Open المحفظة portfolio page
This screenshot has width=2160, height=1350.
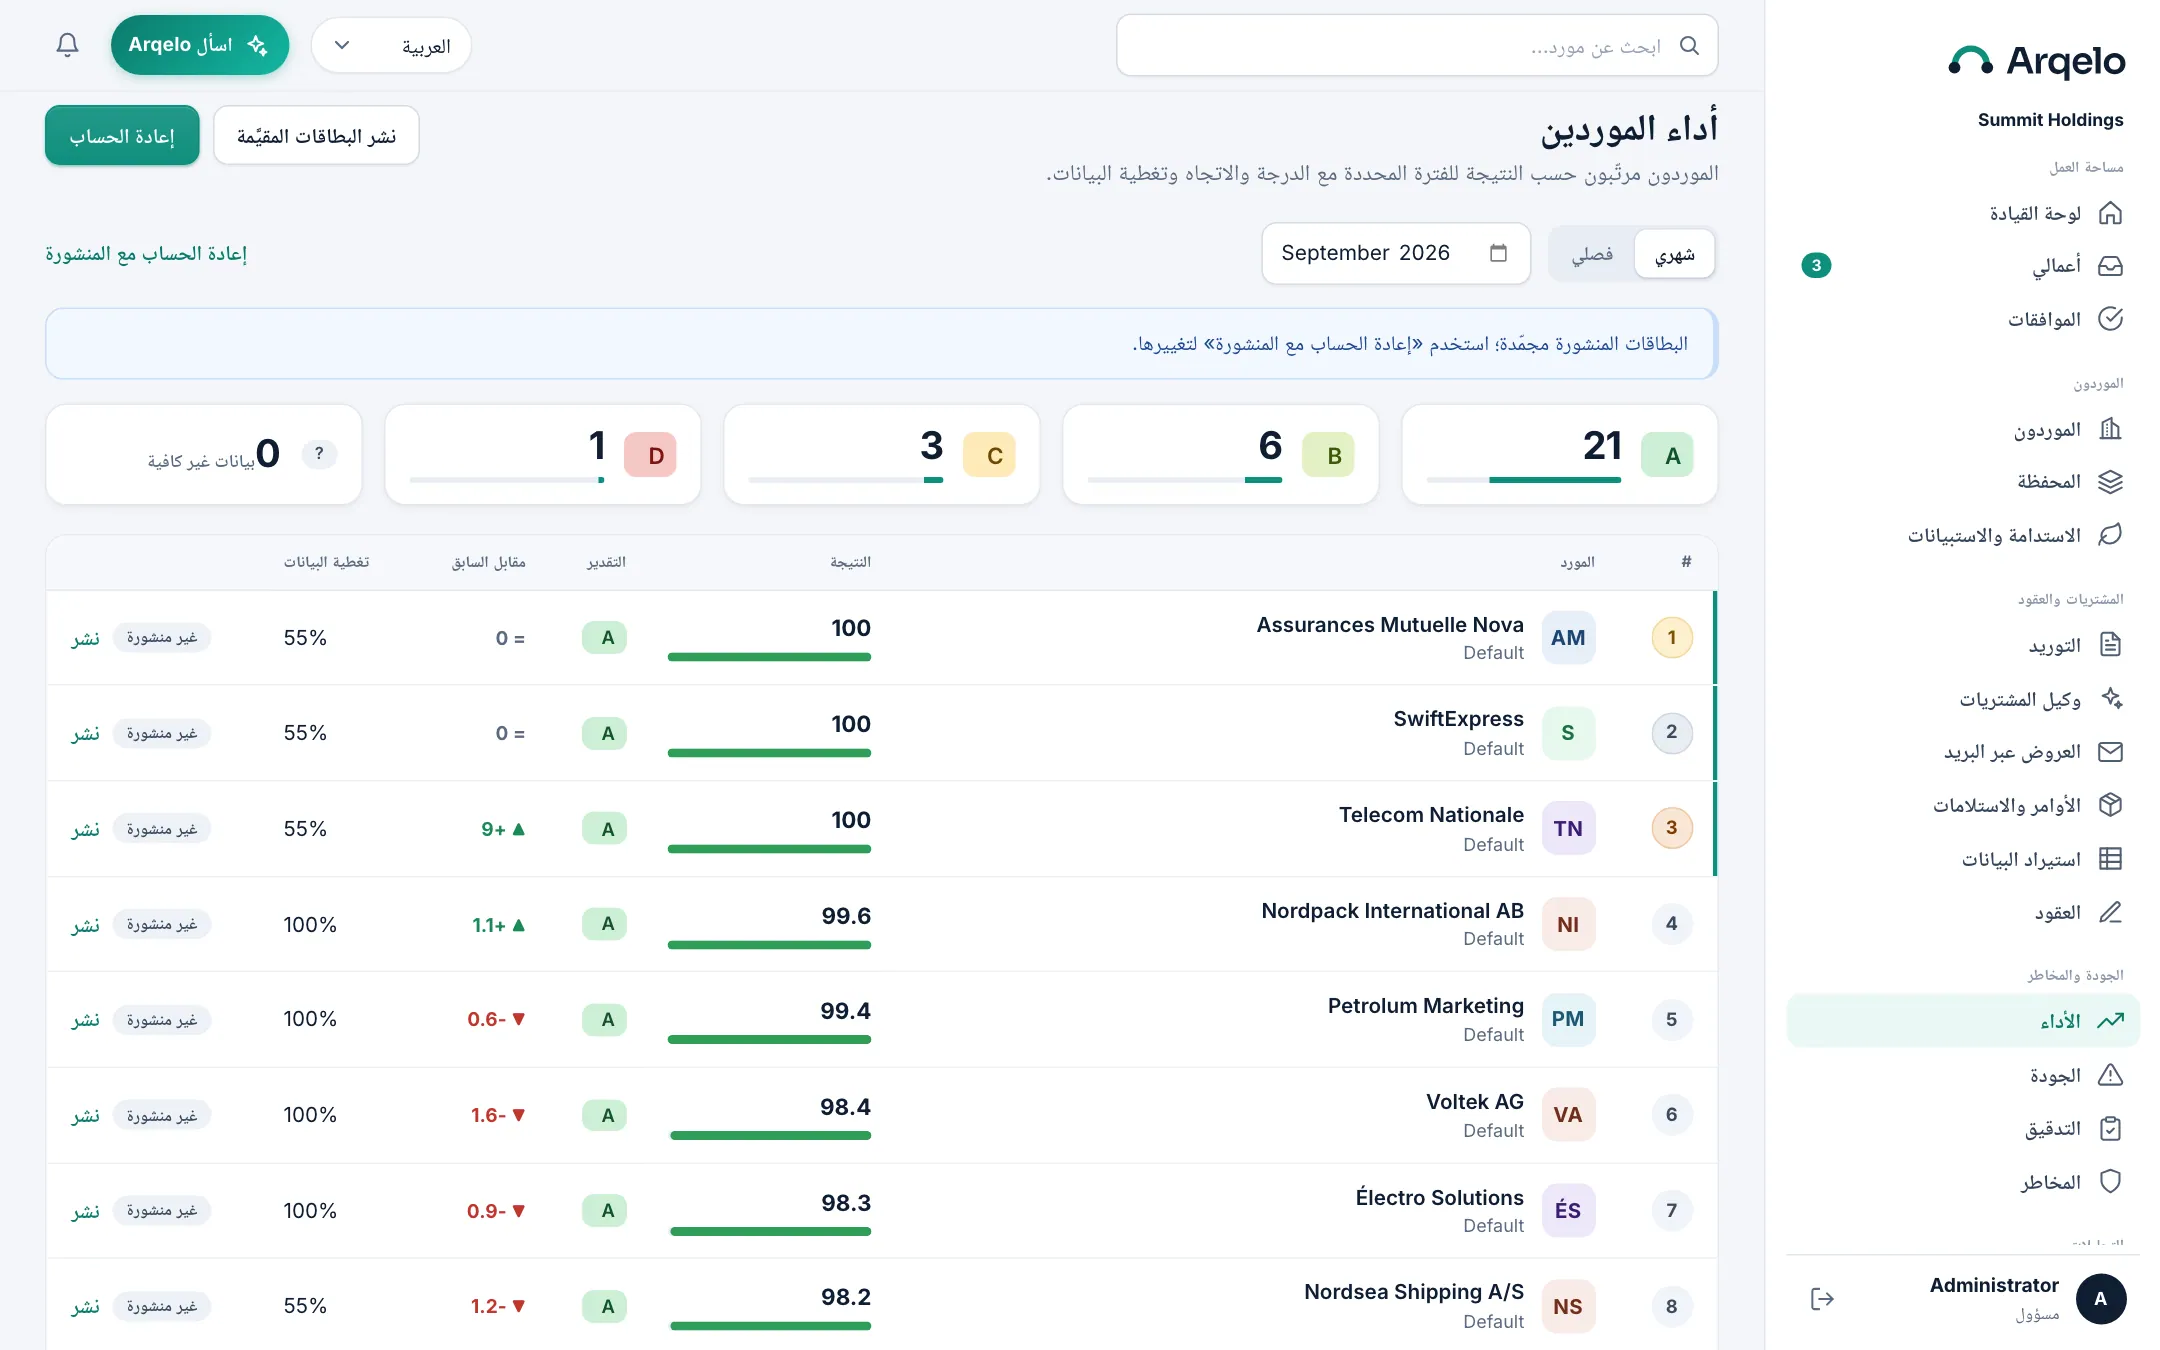[x=1963, y=482]
